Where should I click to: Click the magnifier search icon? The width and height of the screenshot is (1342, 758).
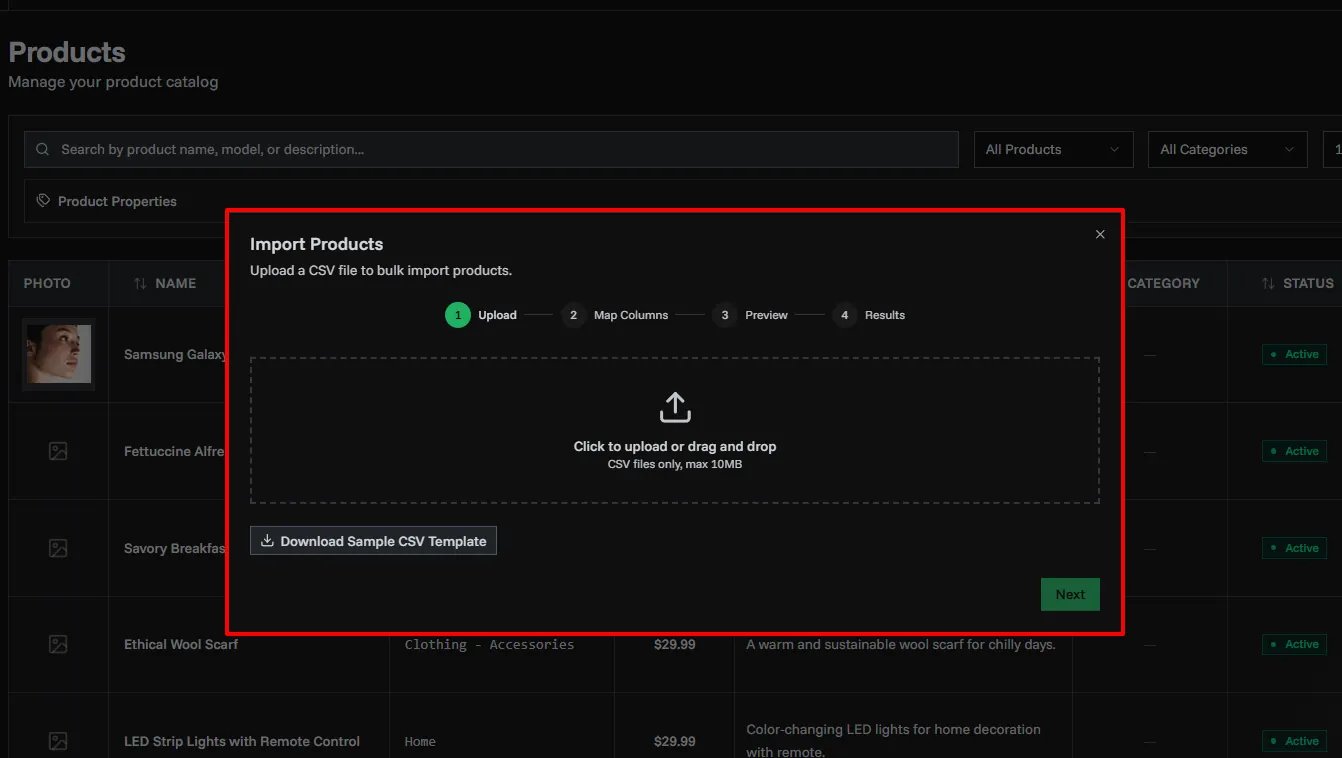click(x=42, y=150)
